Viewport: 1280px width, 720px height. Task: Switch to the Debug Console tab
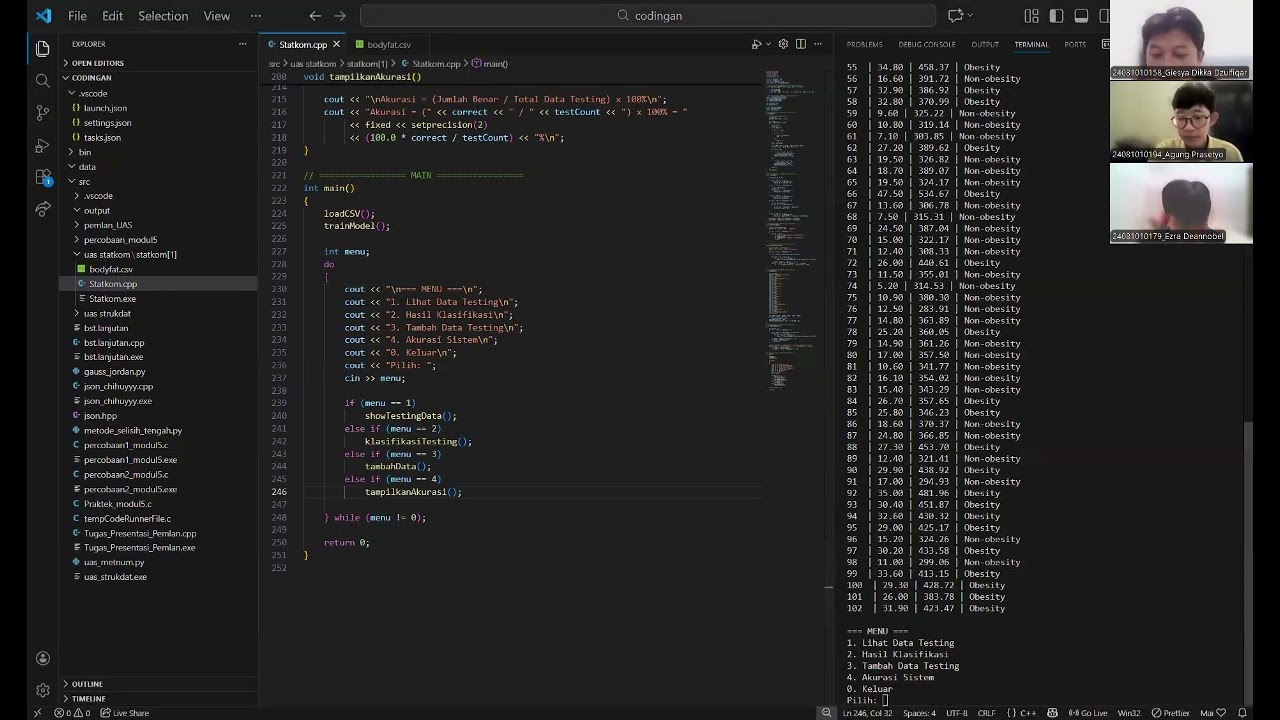927,44
